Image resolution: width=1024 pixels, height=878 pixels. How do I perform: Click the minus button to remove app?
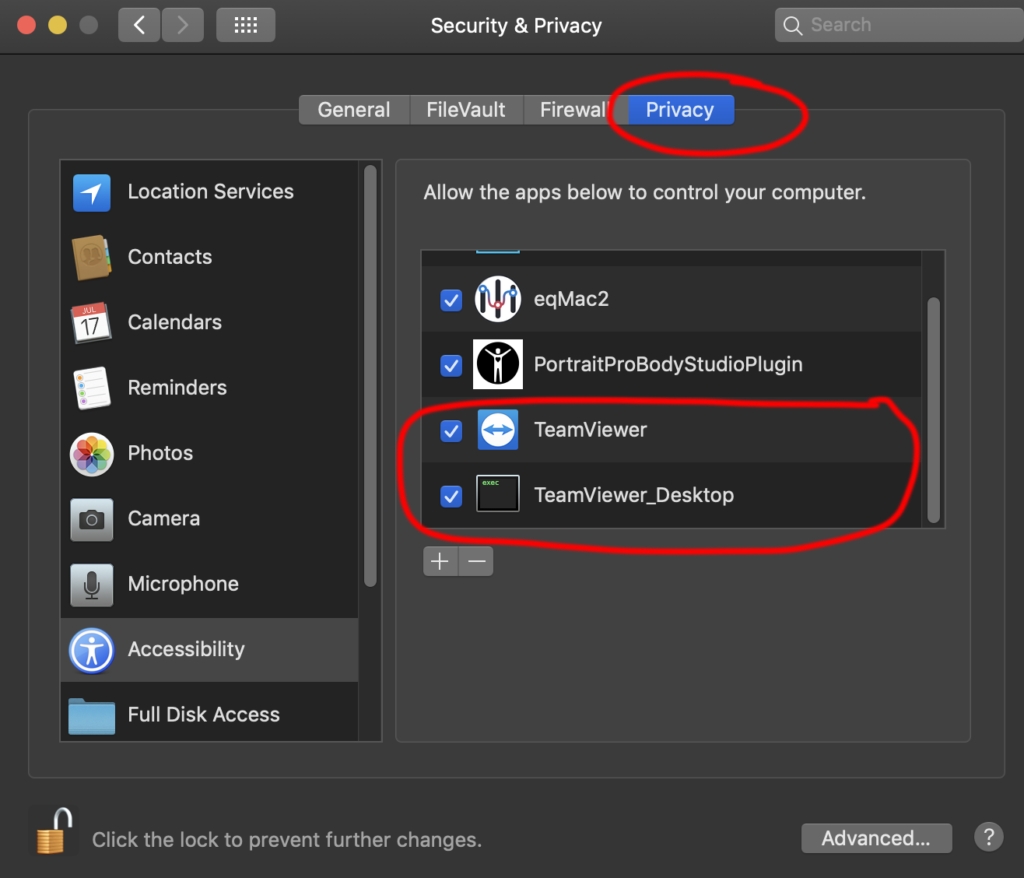point(477,562)
